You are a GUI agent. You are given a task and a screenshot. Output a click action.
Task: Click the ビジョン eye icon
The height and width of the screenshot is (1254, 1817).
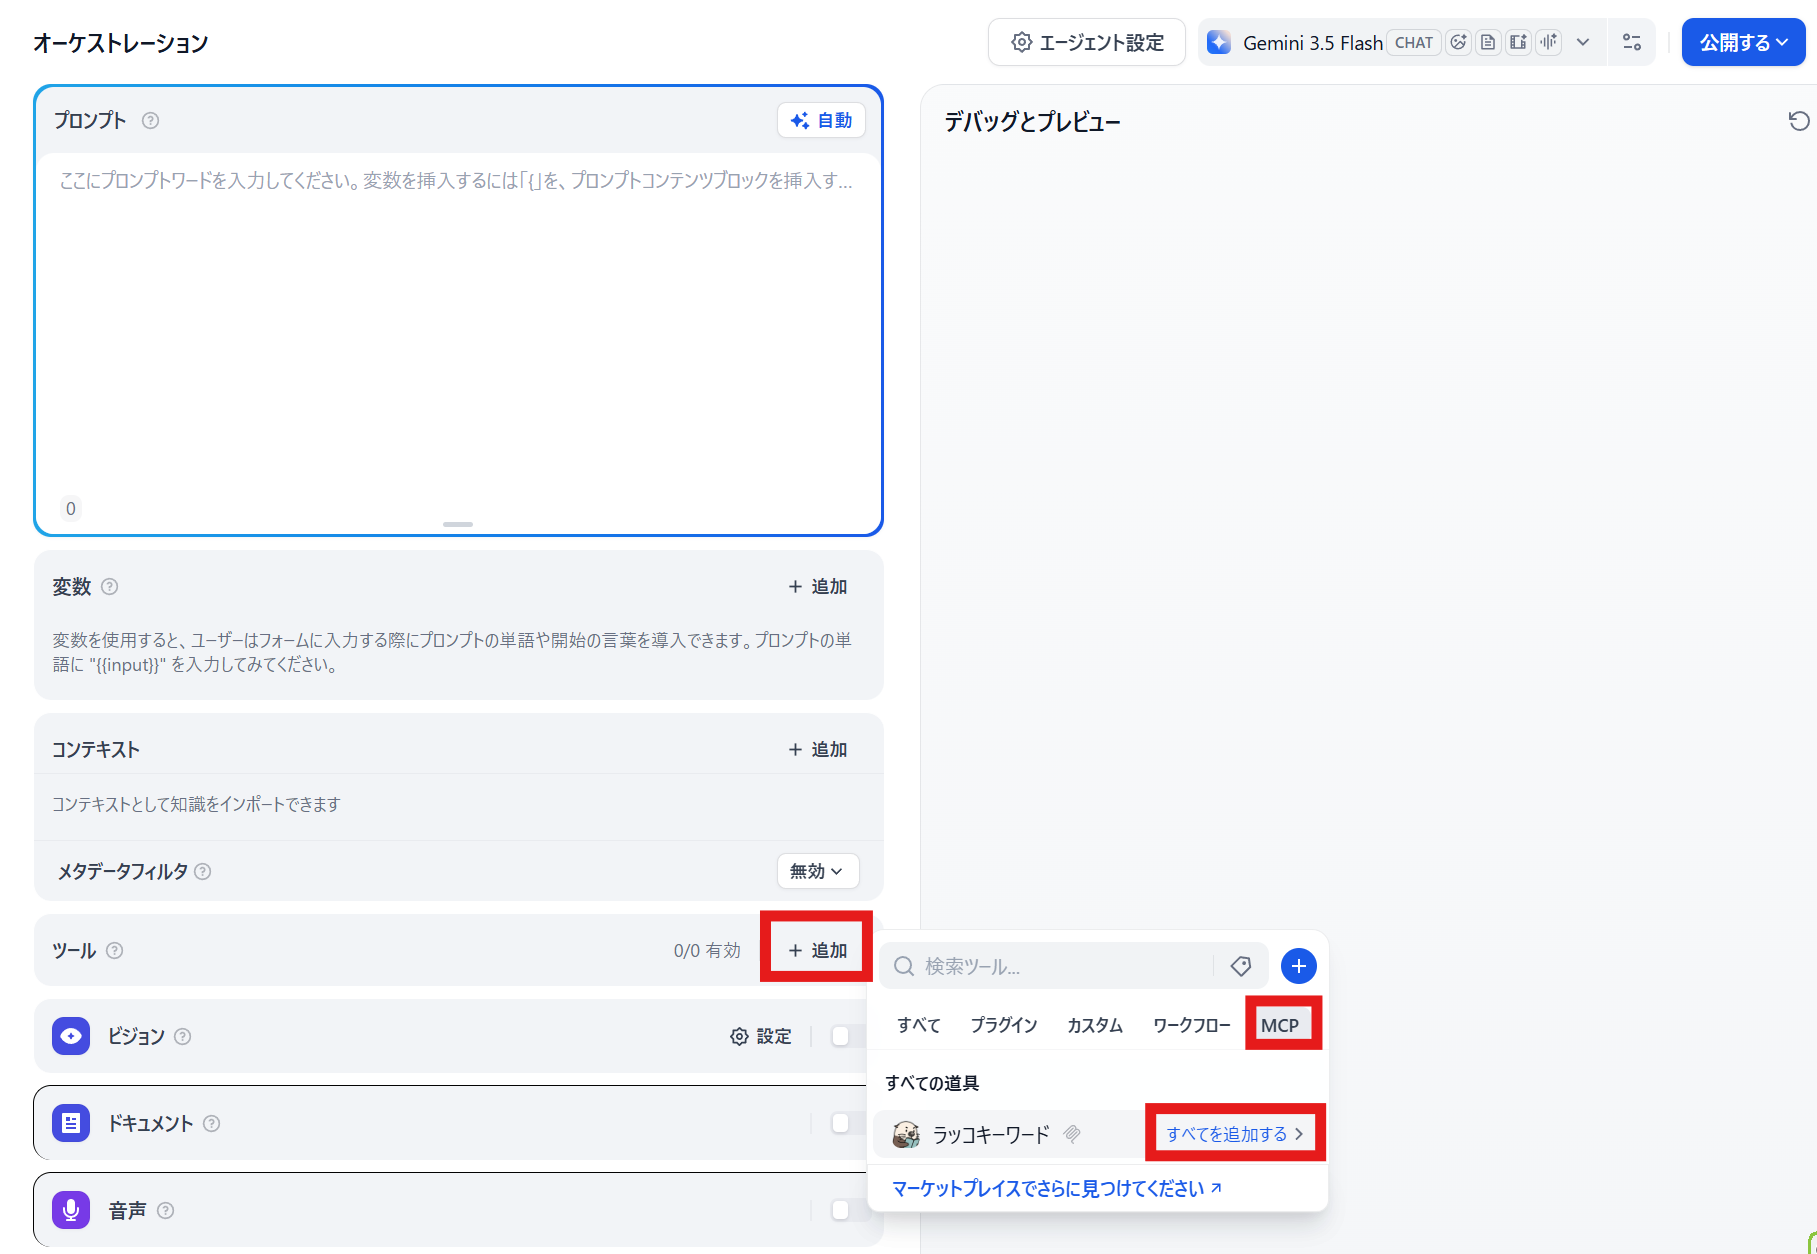(x=71, y=1036)
